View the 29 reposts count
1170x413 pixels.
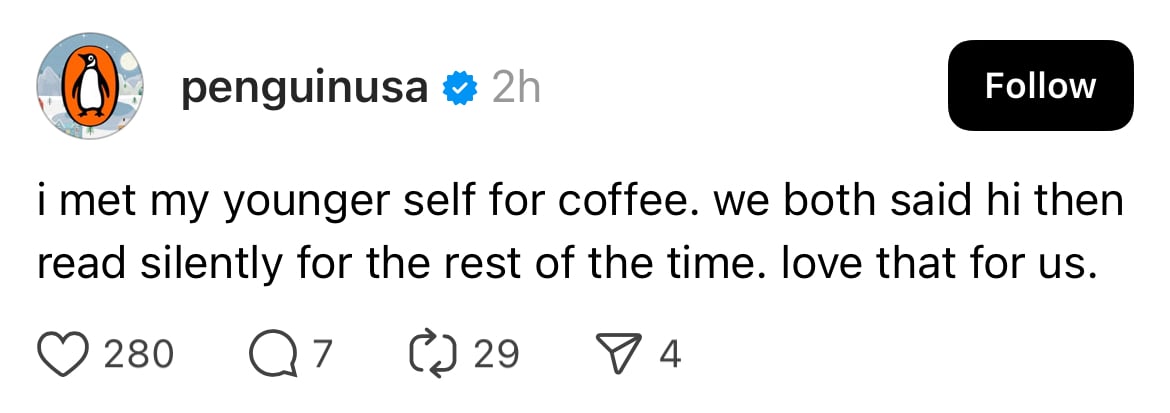(x=496, y=354)
